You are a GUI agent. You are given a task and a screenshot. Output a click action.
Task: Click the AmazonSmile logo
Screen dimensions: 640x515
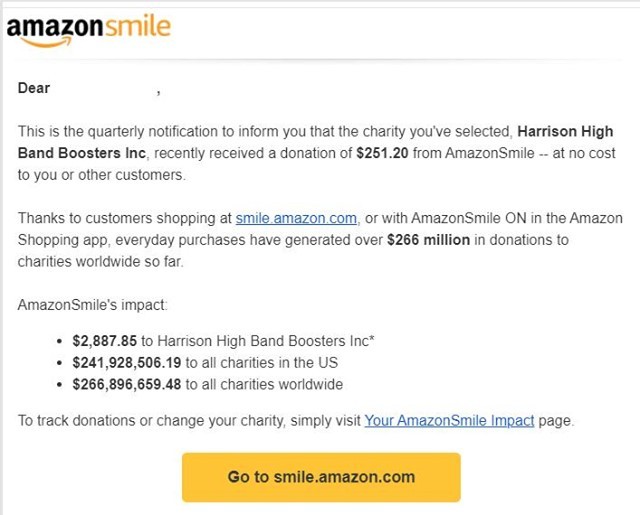point(89,31)
